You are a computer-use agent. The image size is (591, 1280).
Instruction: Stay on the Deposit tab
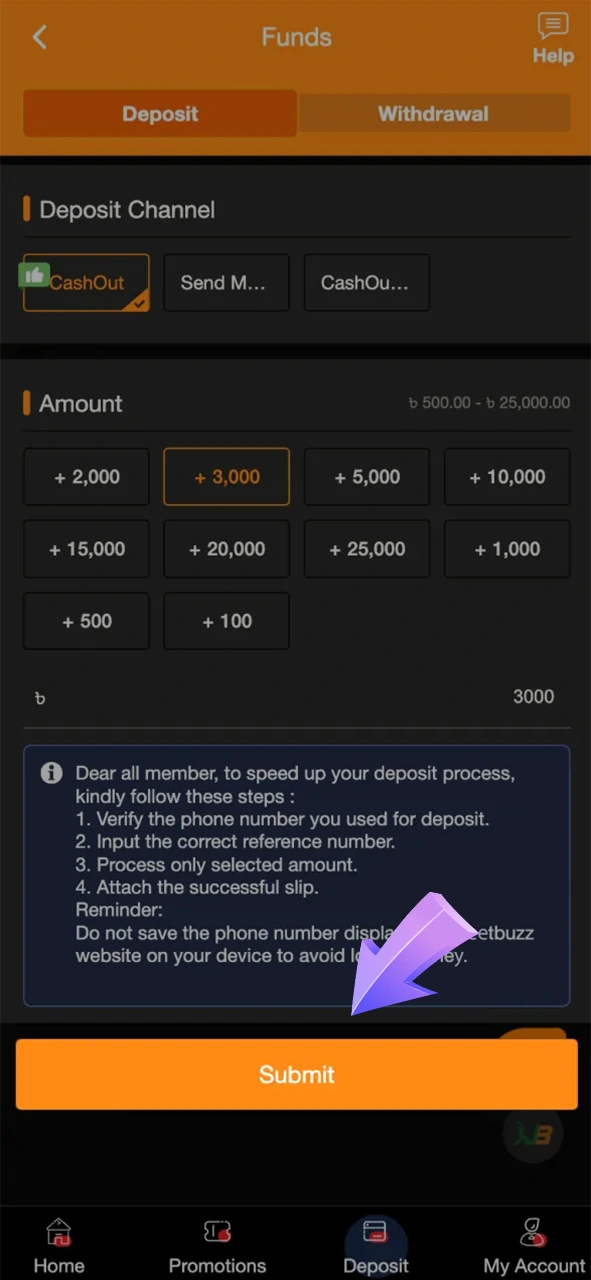(159, 113)
